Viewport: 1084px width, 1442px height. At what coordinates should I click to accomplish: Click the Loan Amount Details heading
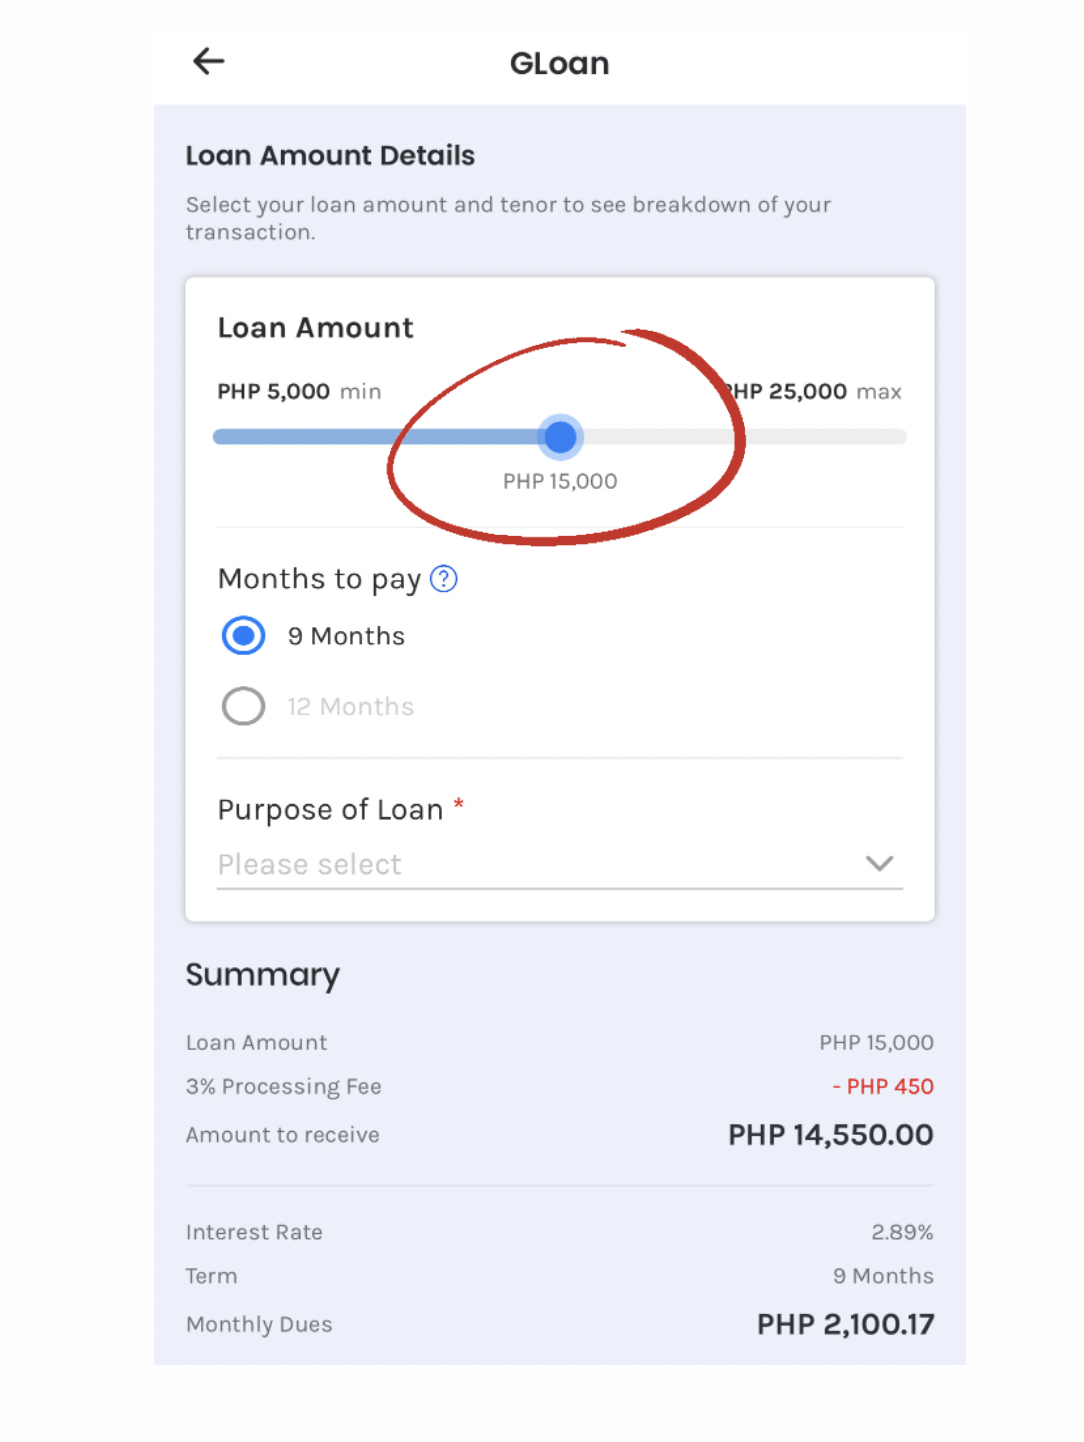[x=330, y=155]
